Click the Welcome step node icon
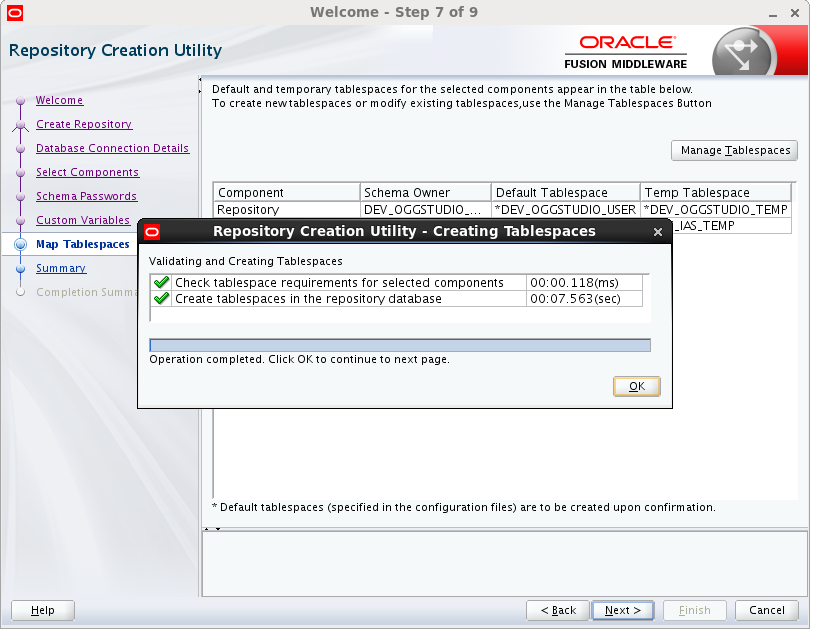This screenshot has width=813, height=632. pyautogui.click(x=20, y=101)
